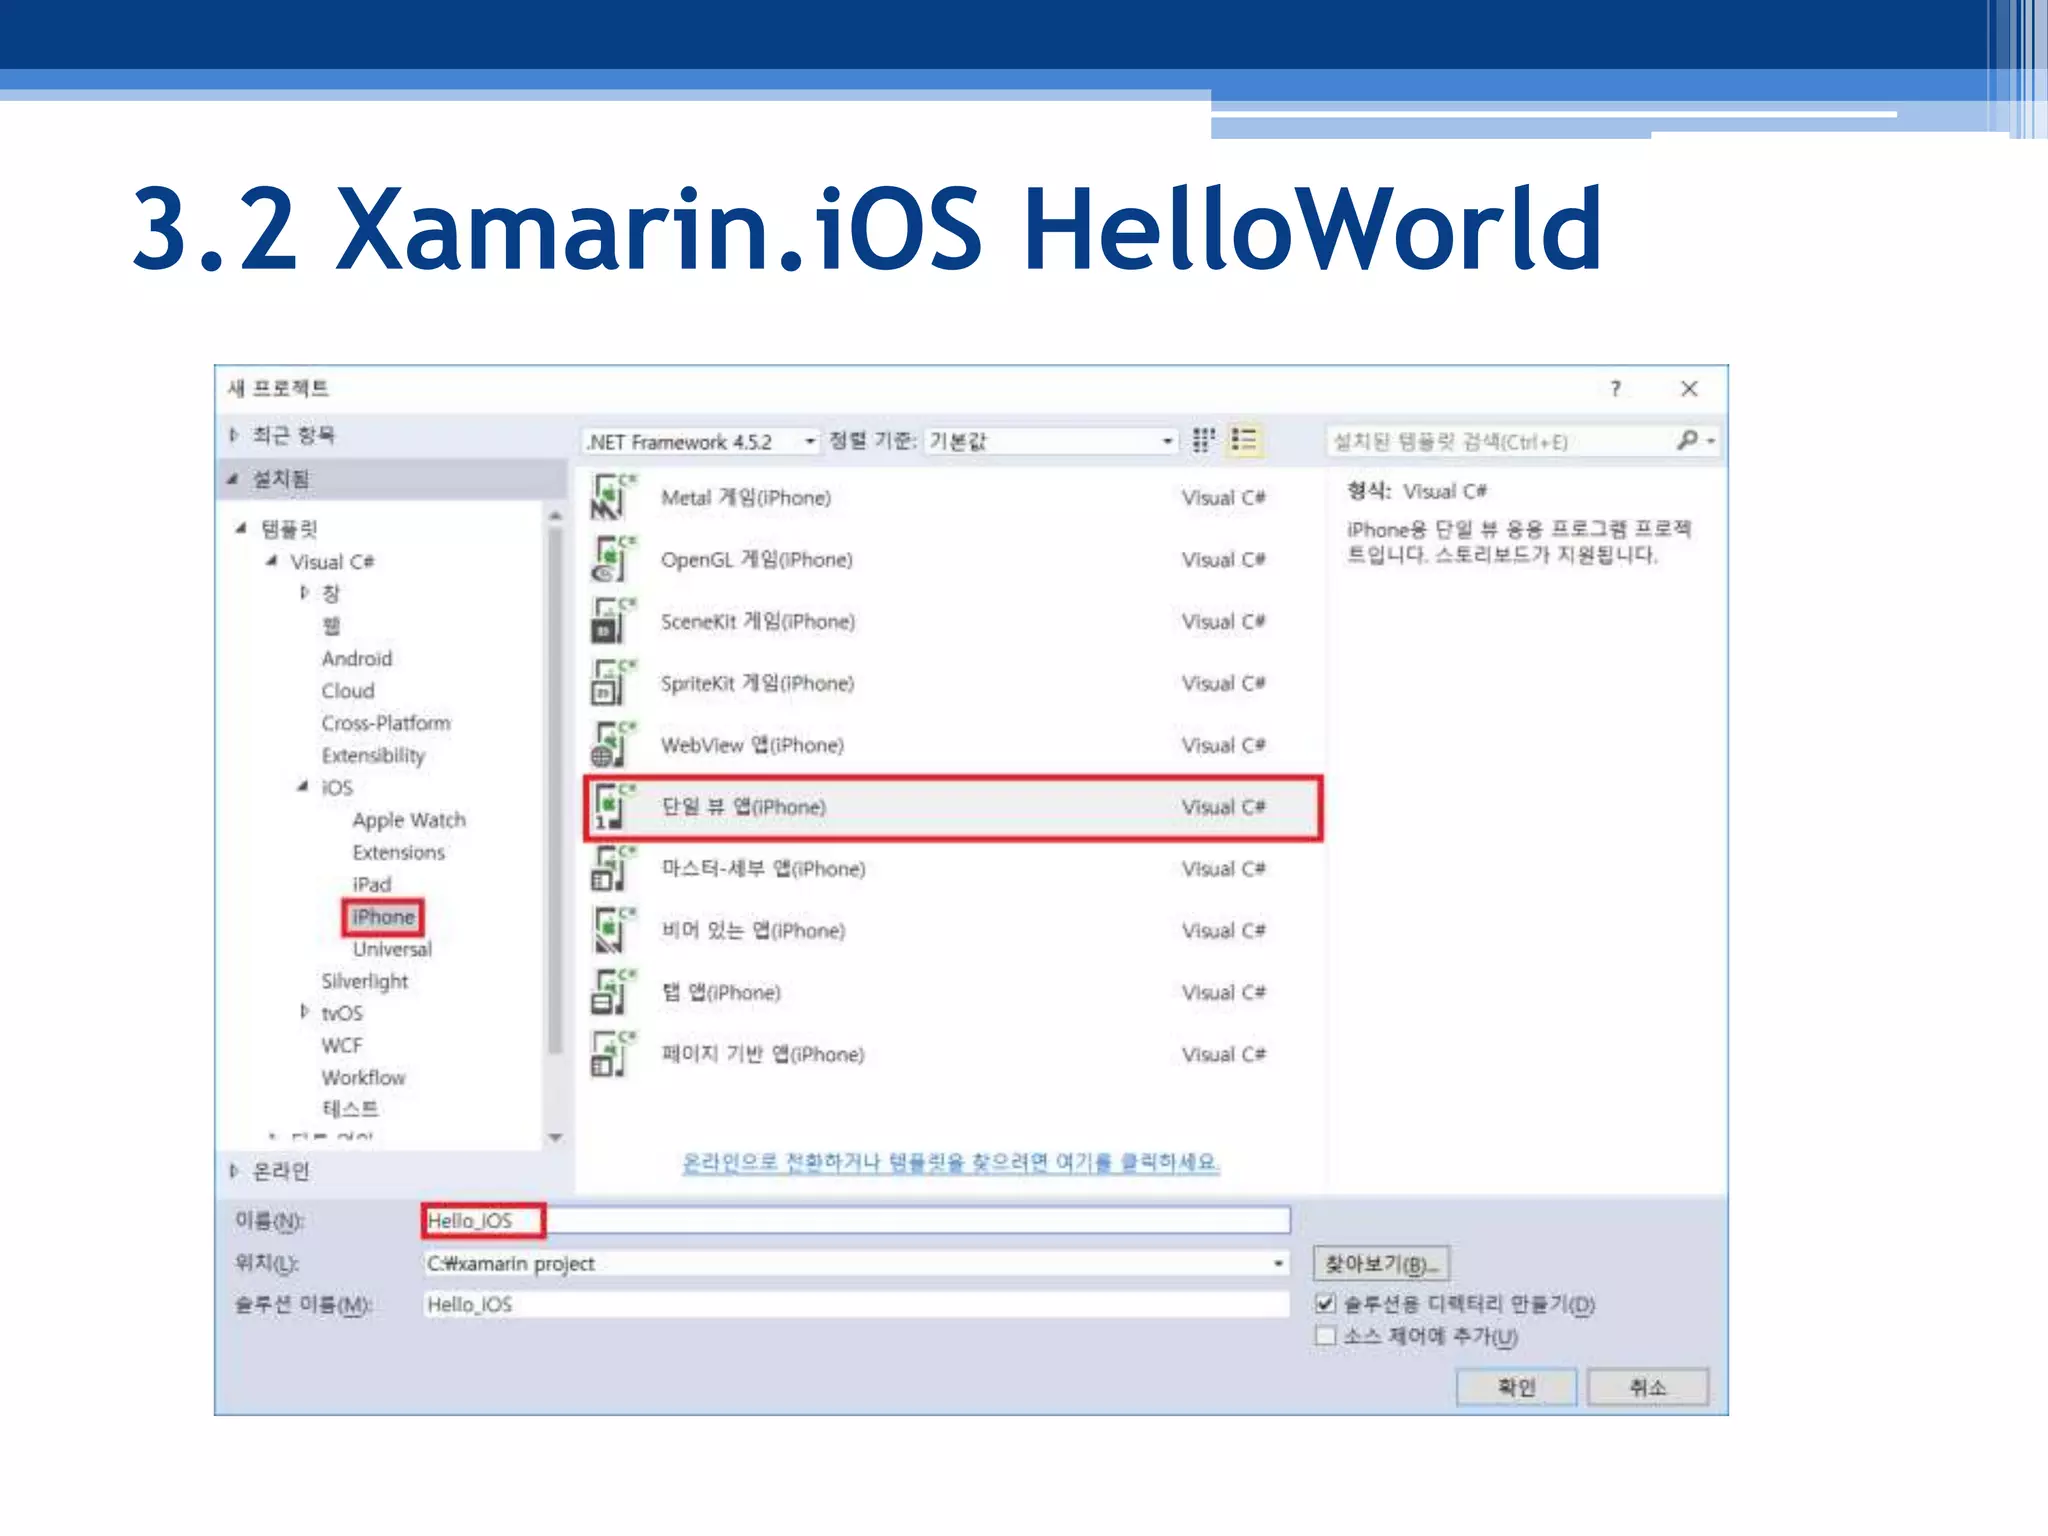The height and width of the screenshot is (1536, 2048).
Task: Close the 새 프로젝트 dialog
Action: [1689, 389]
